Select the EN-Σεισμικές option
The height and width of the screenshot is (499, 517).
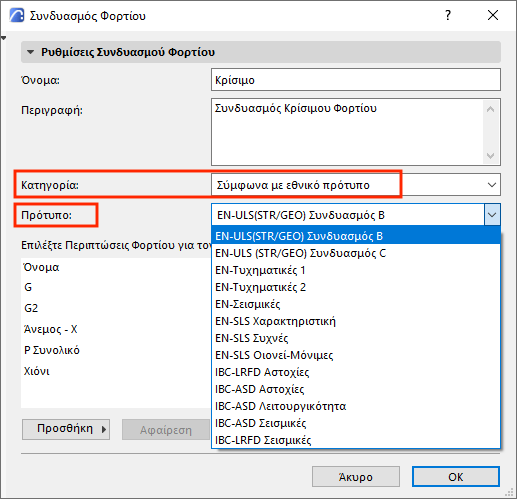356,304
